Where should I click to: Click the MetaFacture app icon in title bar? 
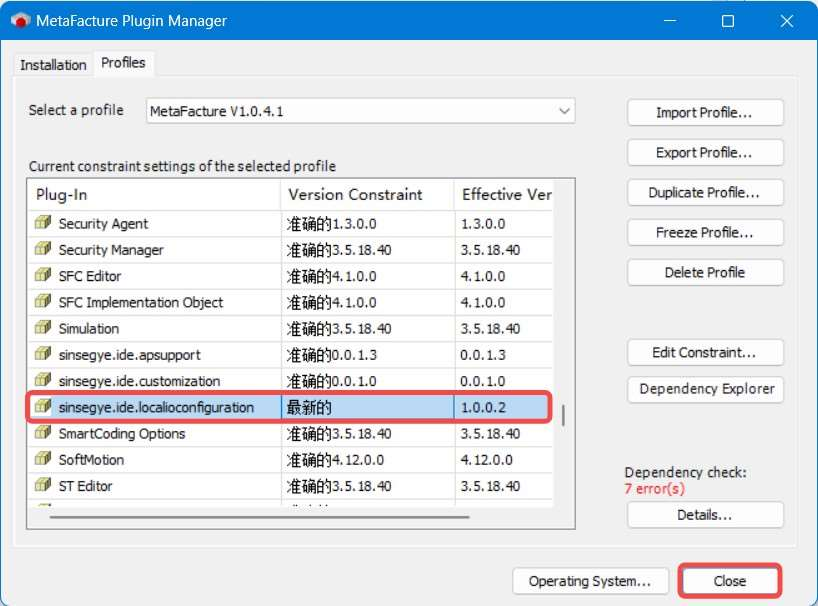pyautogui.click(x=19, y=21)
